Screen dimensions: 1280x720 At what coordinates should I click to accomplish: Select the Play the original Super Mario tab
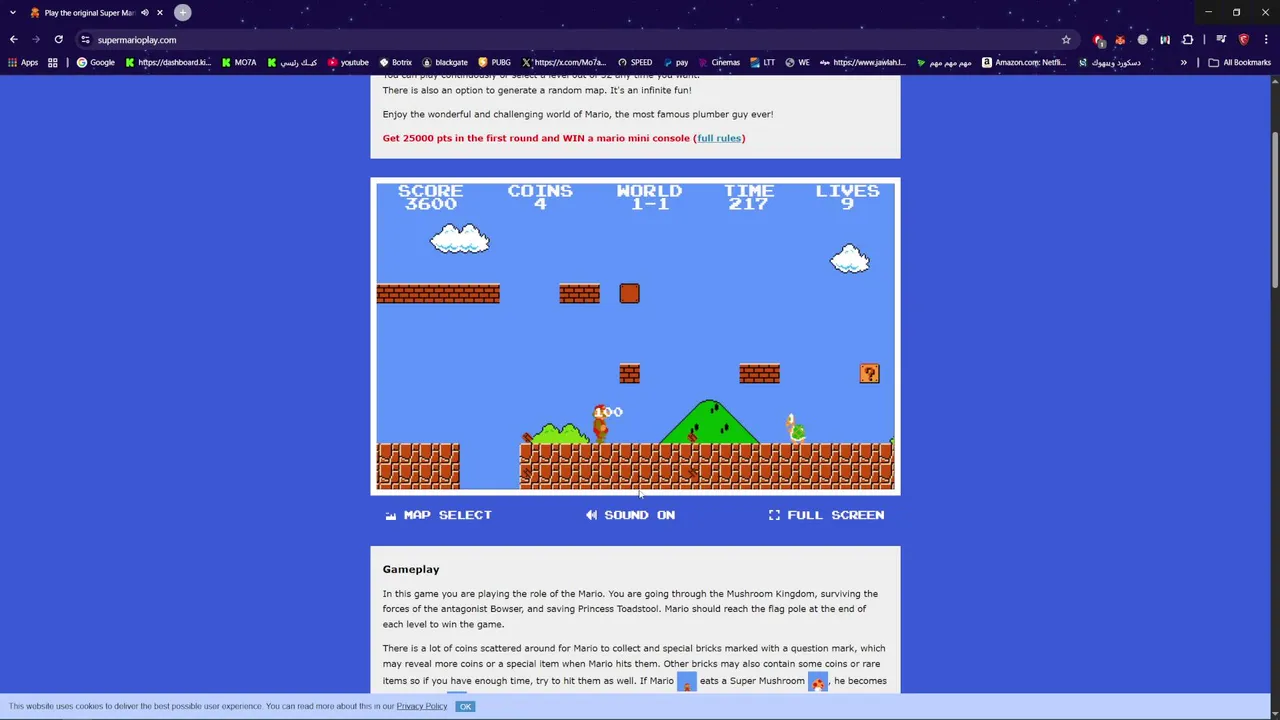click(x=88, y=13)
